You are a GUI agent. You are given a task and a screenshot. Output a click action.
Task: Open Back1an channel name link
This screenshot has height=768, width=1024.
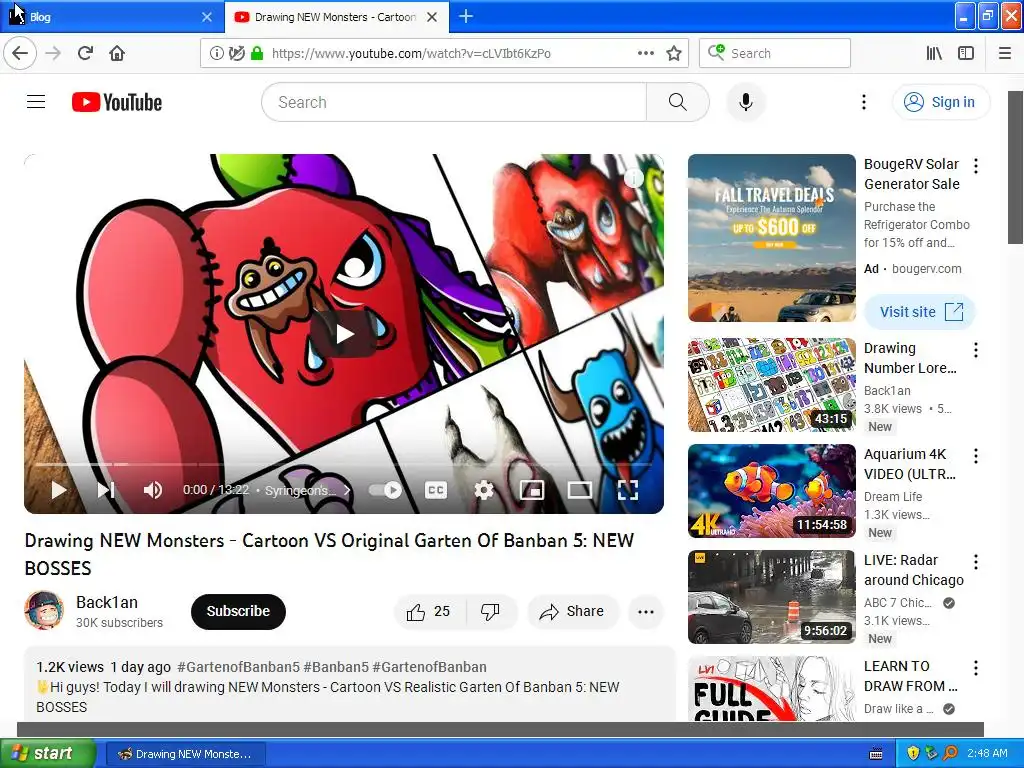tap(106, 602)
